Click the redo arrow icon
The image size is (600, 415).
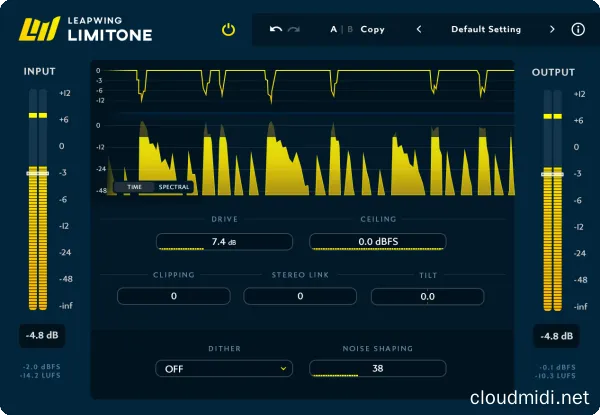(x=293, y=30)
